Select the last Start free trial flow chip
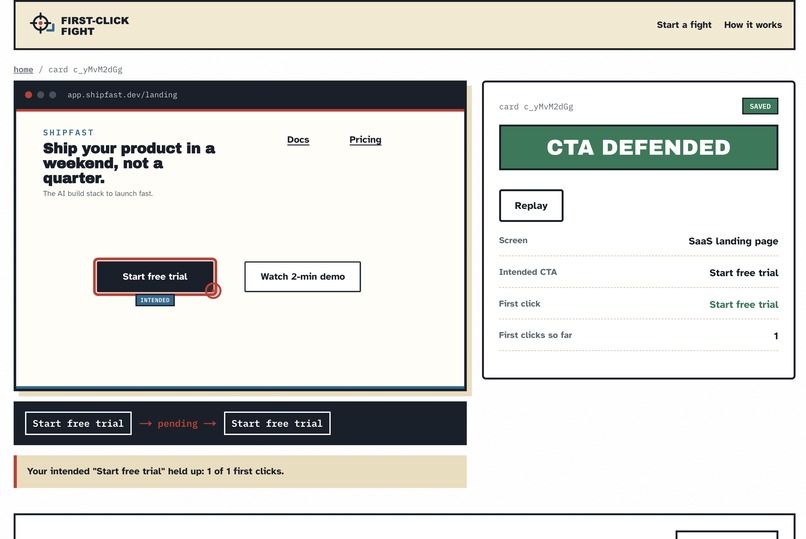 (x=277, y=423)
